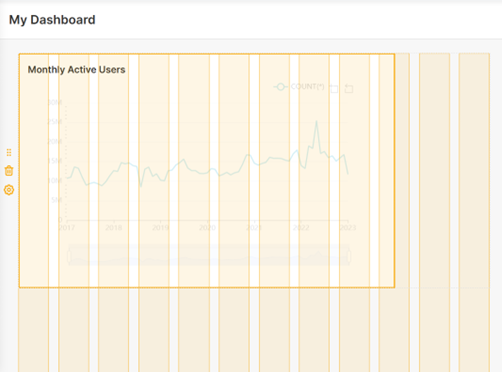Open chart settings via the gear icon
Screen dimensions: 502x372
[x=9, y=190]
